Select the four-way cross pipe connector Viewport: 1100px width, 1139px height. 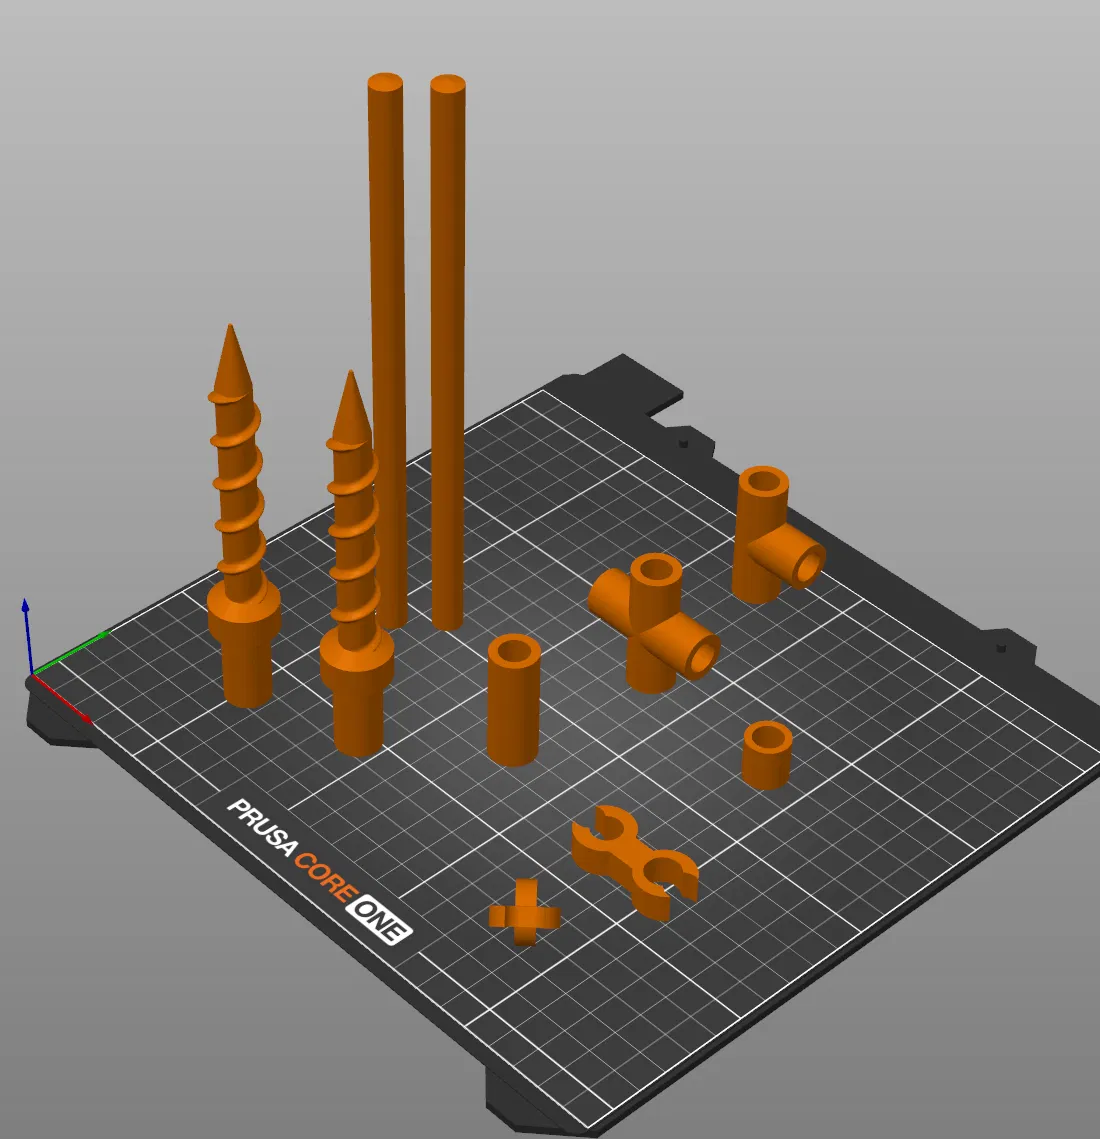(x=654, y=625)
